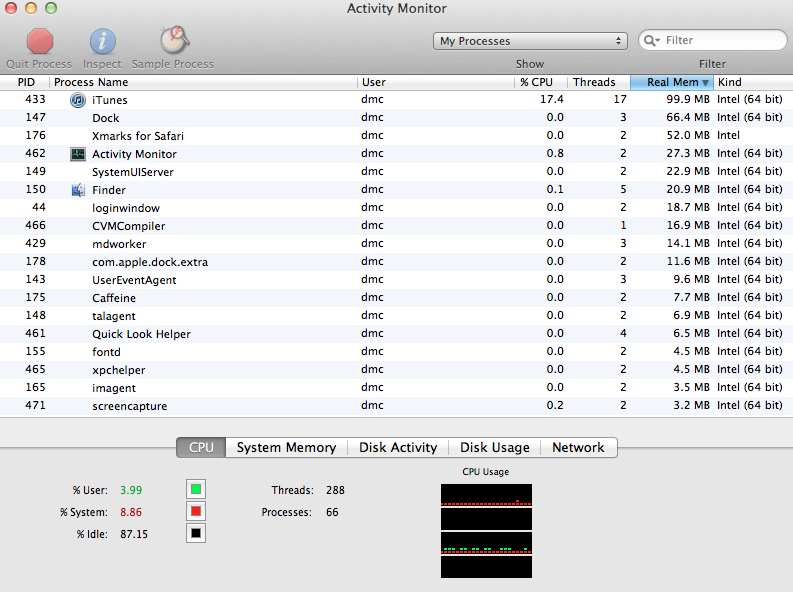Select the mdworker process
Screen dimensions: 793x592
tap(396, 244)
